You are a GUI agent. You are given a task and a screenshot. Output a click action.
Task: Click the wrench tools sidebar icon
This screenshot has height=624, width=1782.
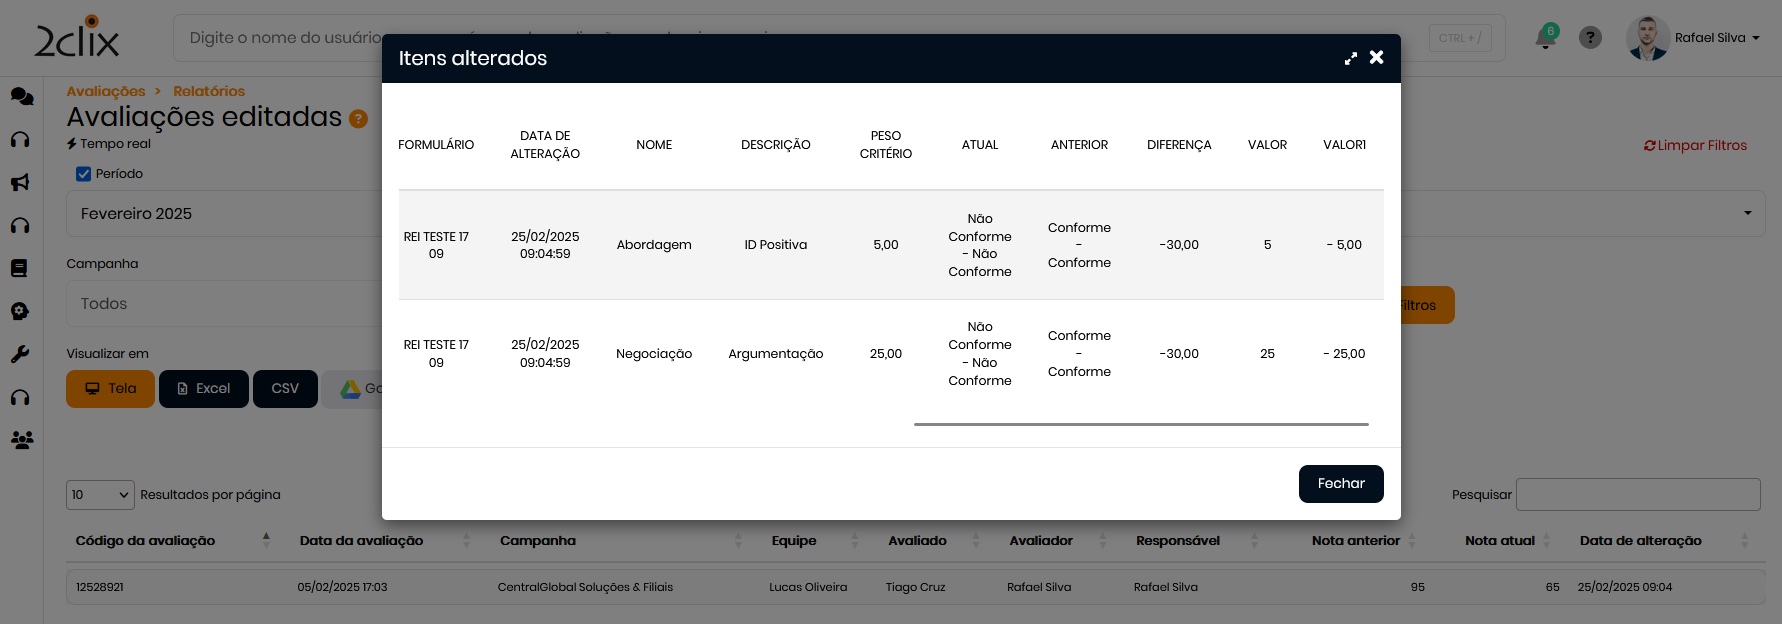(20, 354)
